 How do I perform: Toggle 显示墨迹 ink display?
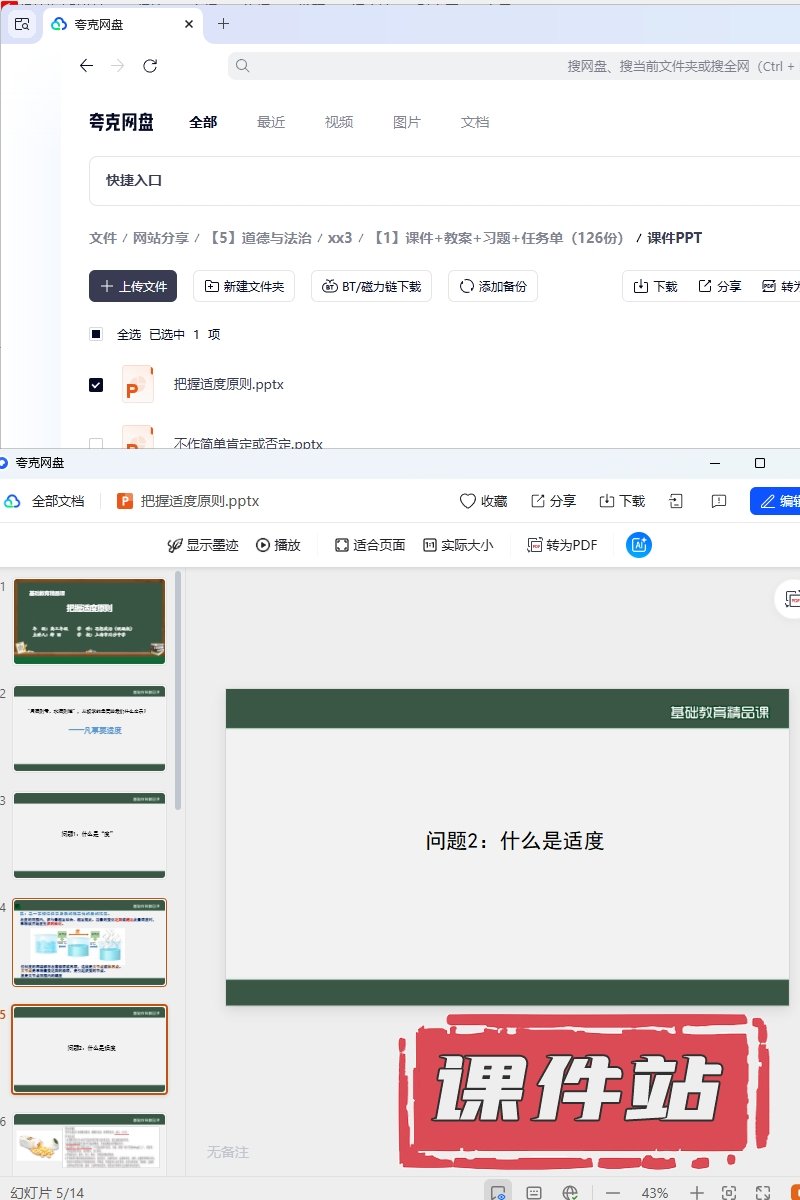coord(202,545)
